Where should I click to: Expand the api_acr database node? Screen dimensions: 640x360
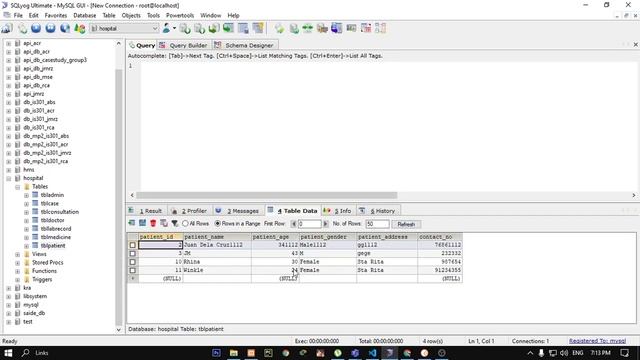9,43
